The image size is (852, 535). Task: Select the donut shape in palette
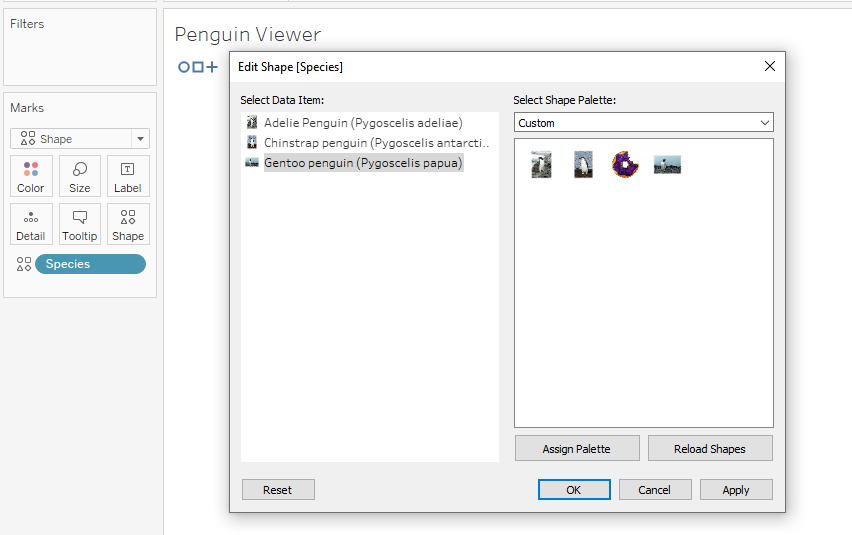[x=625, y=164]
